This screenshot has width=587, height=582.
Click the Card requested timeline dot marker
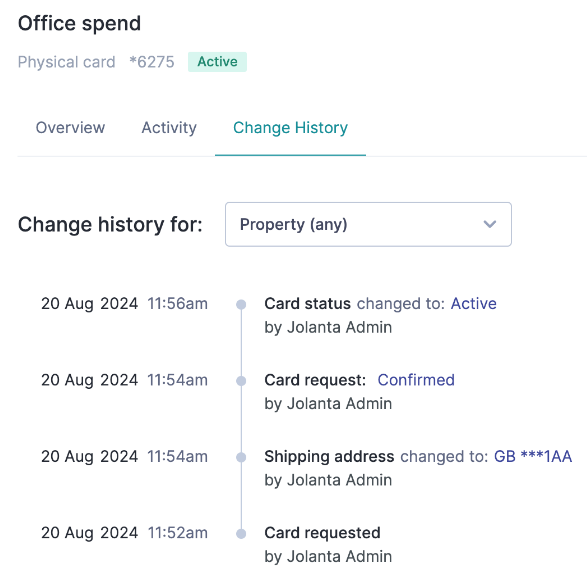[x=241, y=533]
